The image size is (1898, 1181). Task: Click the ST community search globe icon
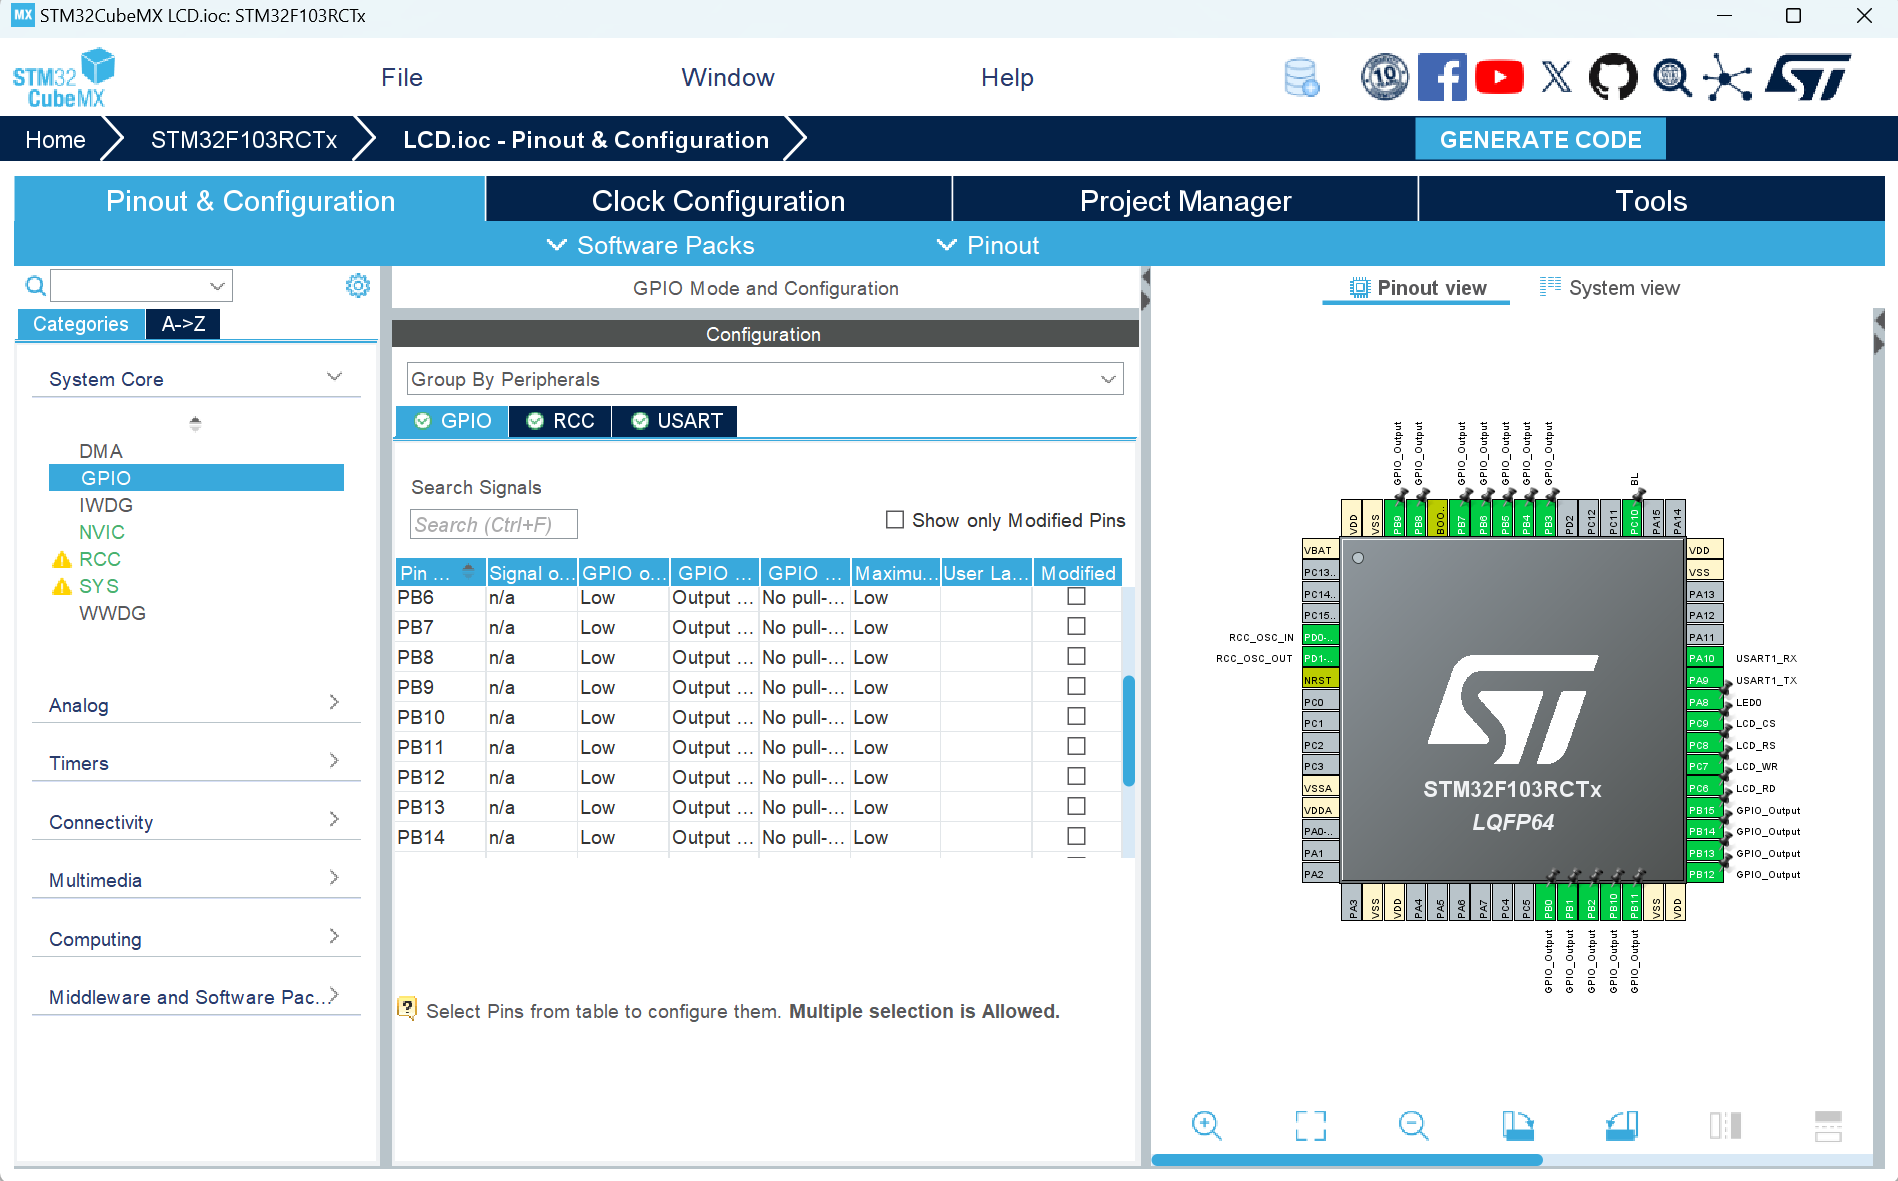point(1671,77)
